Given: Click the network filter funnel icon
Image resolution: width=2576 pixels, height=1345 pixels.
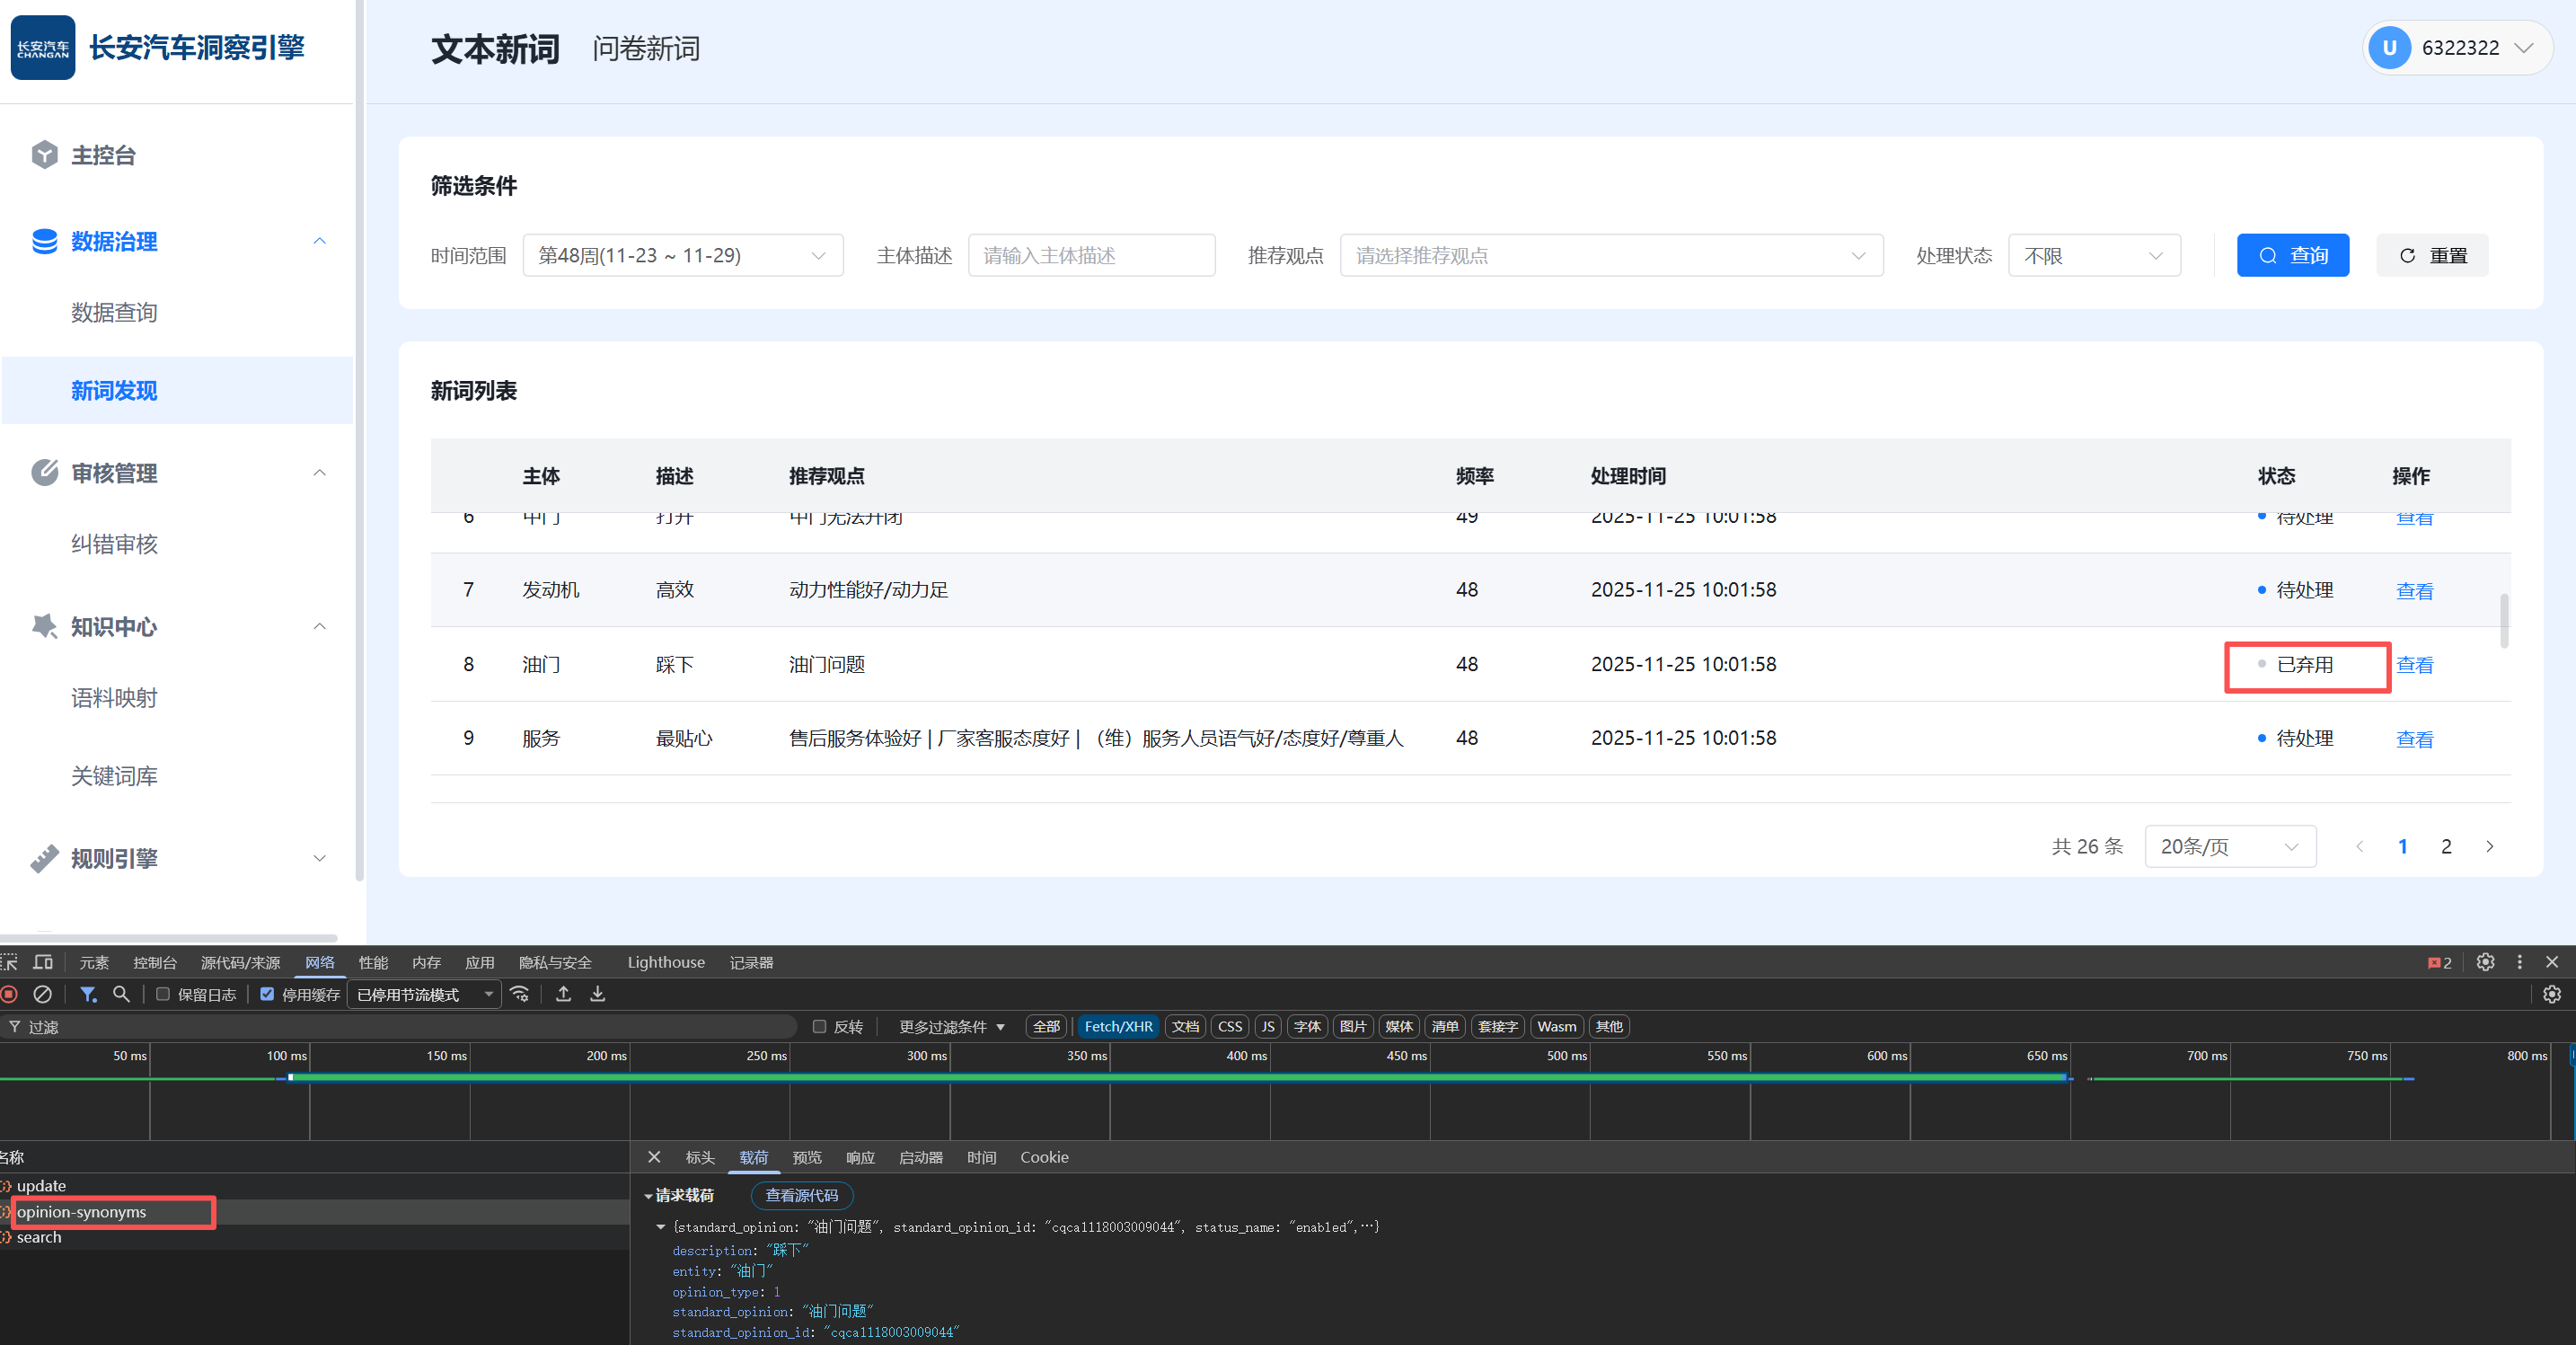Looking at the screenshot, I should coord(88,994).
